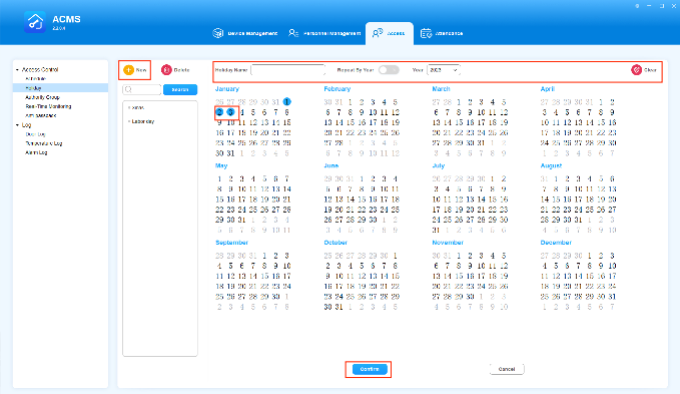
Task: Click the magnifier icon in search box
Action: pos(128,90)
